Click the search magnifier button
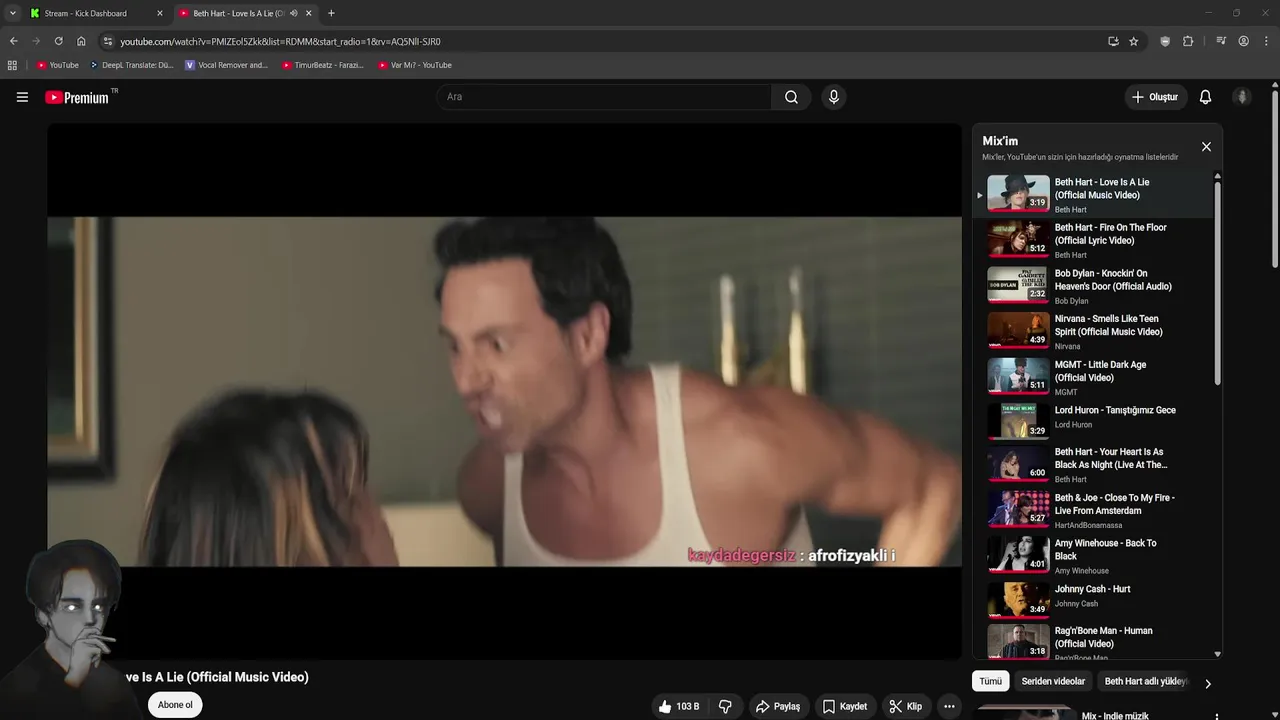This screenshot has width=1280, height=720. (791, 97)
